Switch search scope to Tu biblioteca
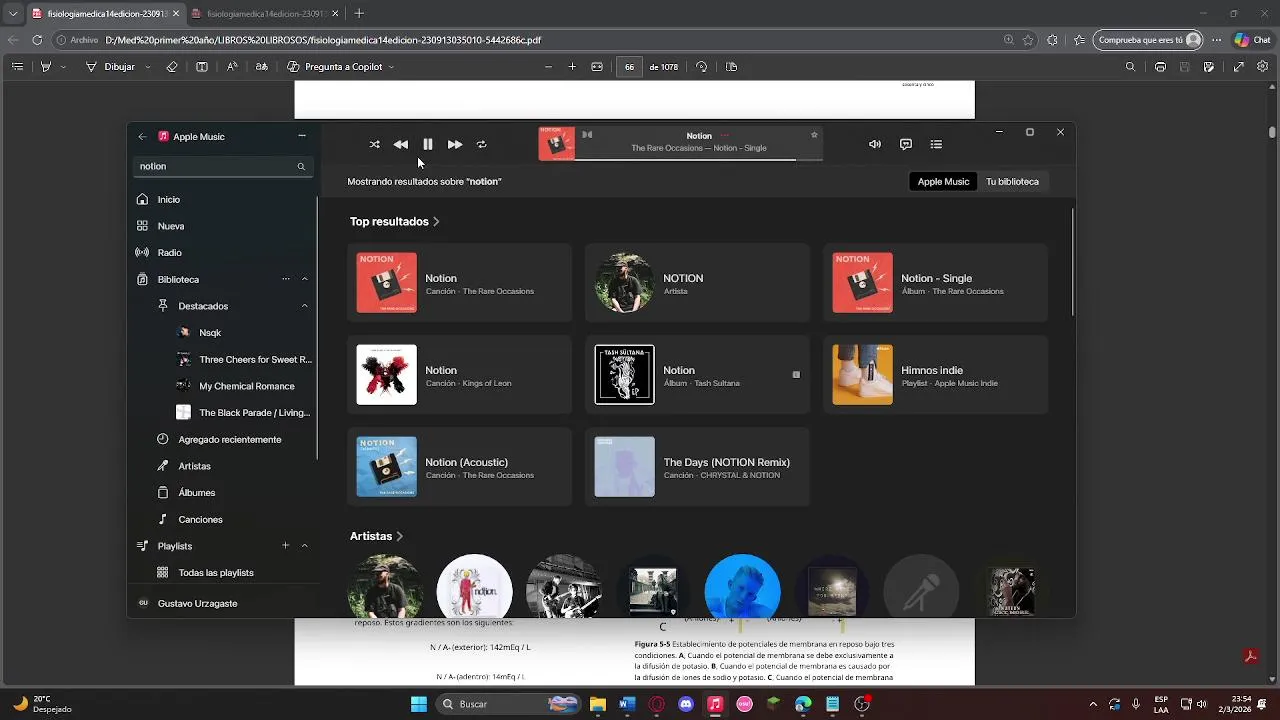This screenshot has height=720, width=1280. 1012,181
